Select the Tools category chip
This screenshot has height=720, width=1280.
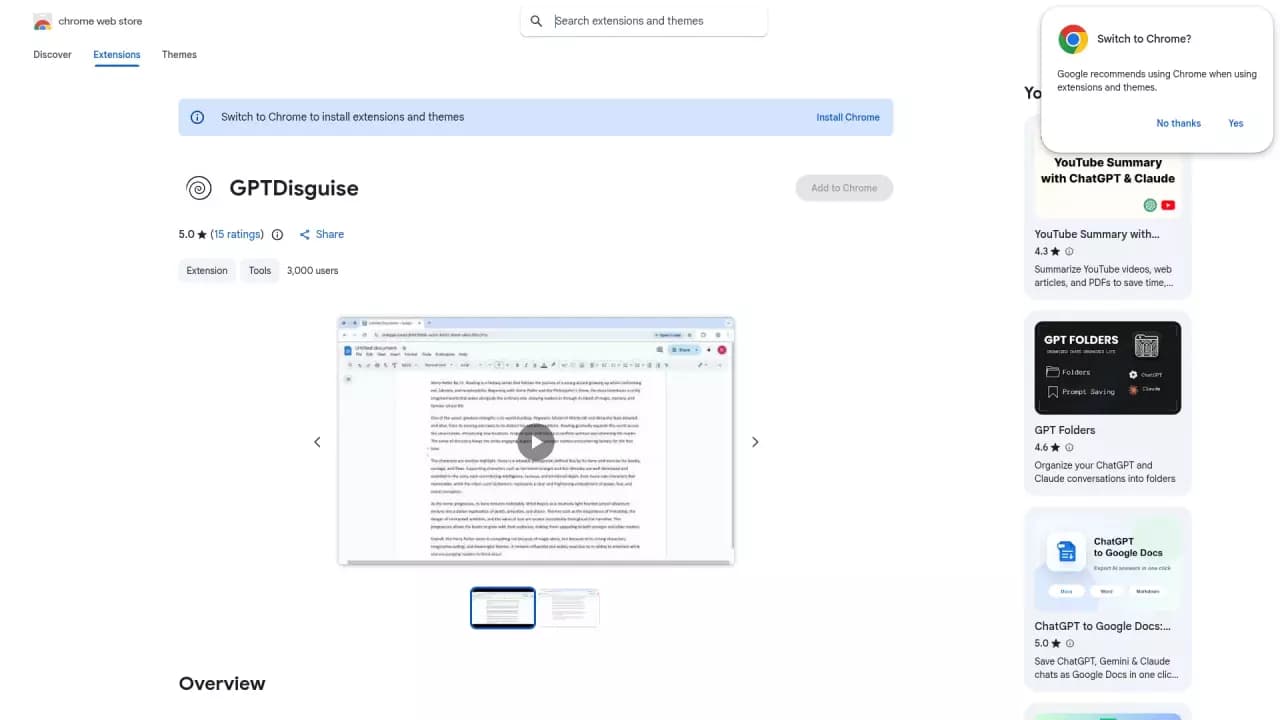coord(260,271)
